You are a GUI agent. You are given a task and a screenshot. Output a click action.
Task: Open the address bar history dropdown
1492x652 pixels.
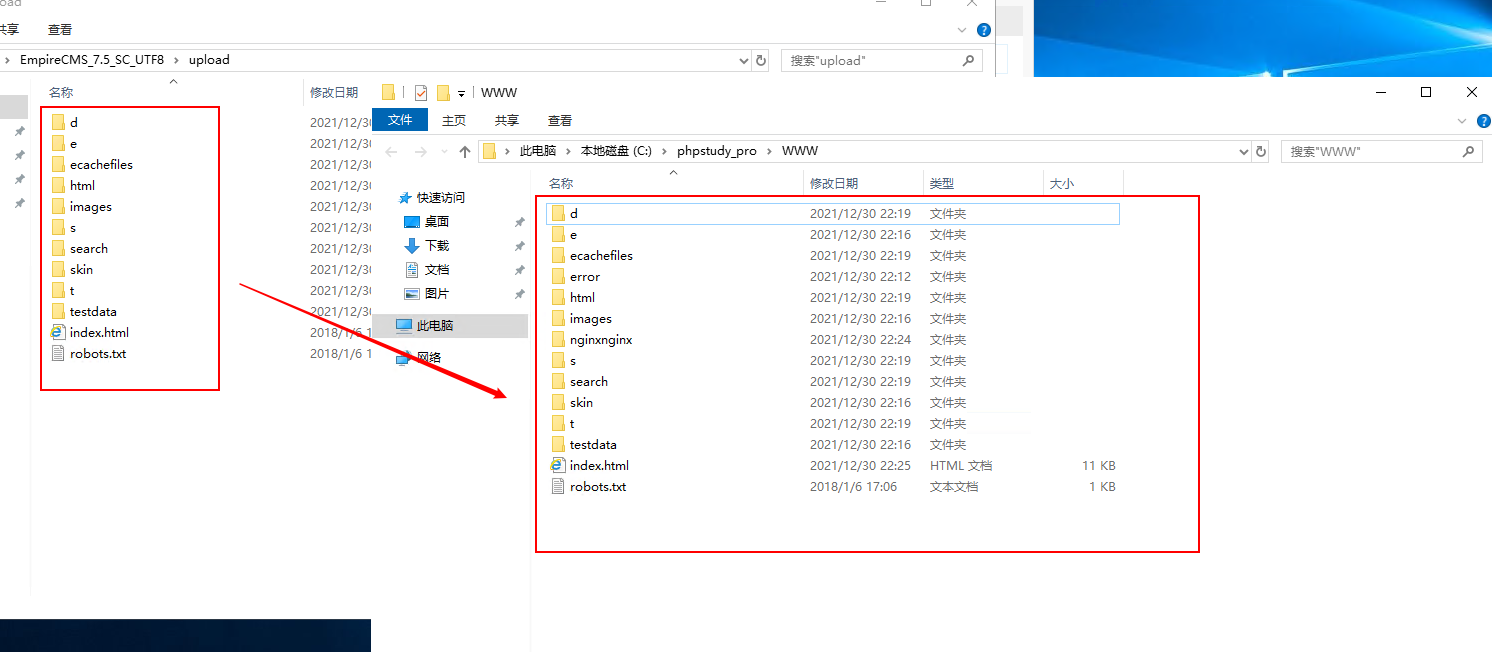(1244, 151)
